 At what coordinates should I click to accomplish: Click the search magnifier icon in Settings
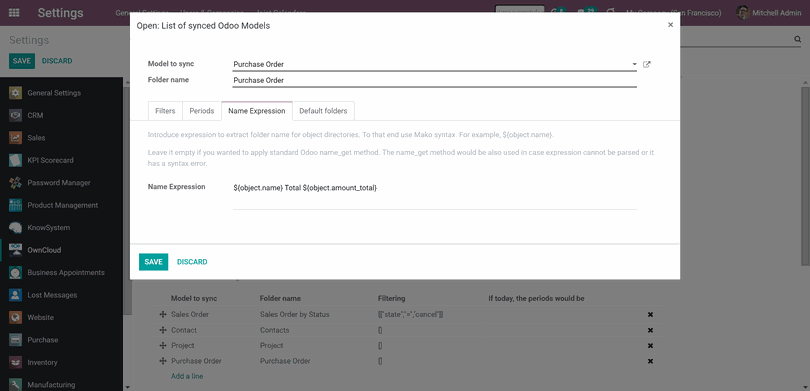797,40
